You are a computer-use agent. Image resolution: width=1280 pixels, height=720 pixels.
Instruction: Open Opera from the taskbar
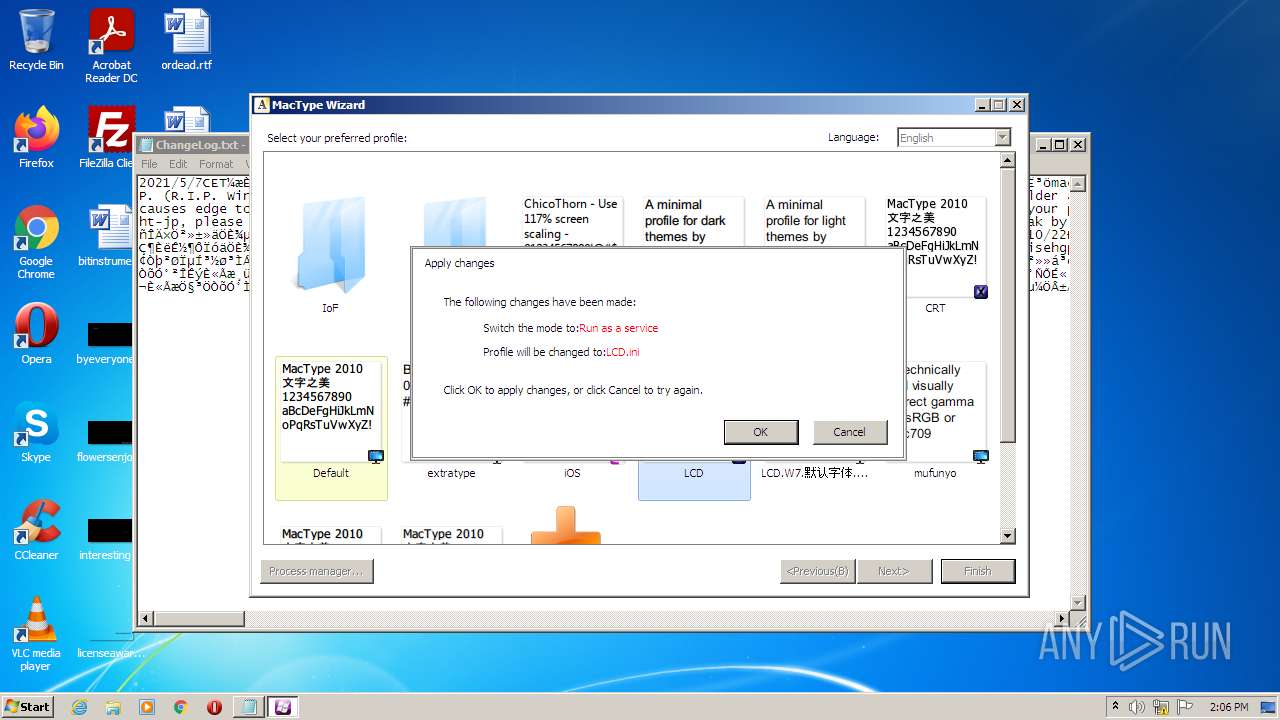[x=214, y=707]
